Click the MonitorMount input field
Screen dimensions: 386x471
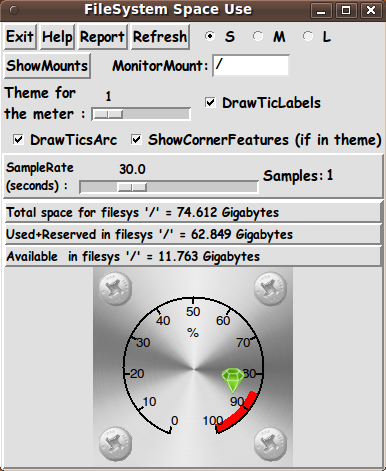(x=251, y=65)
